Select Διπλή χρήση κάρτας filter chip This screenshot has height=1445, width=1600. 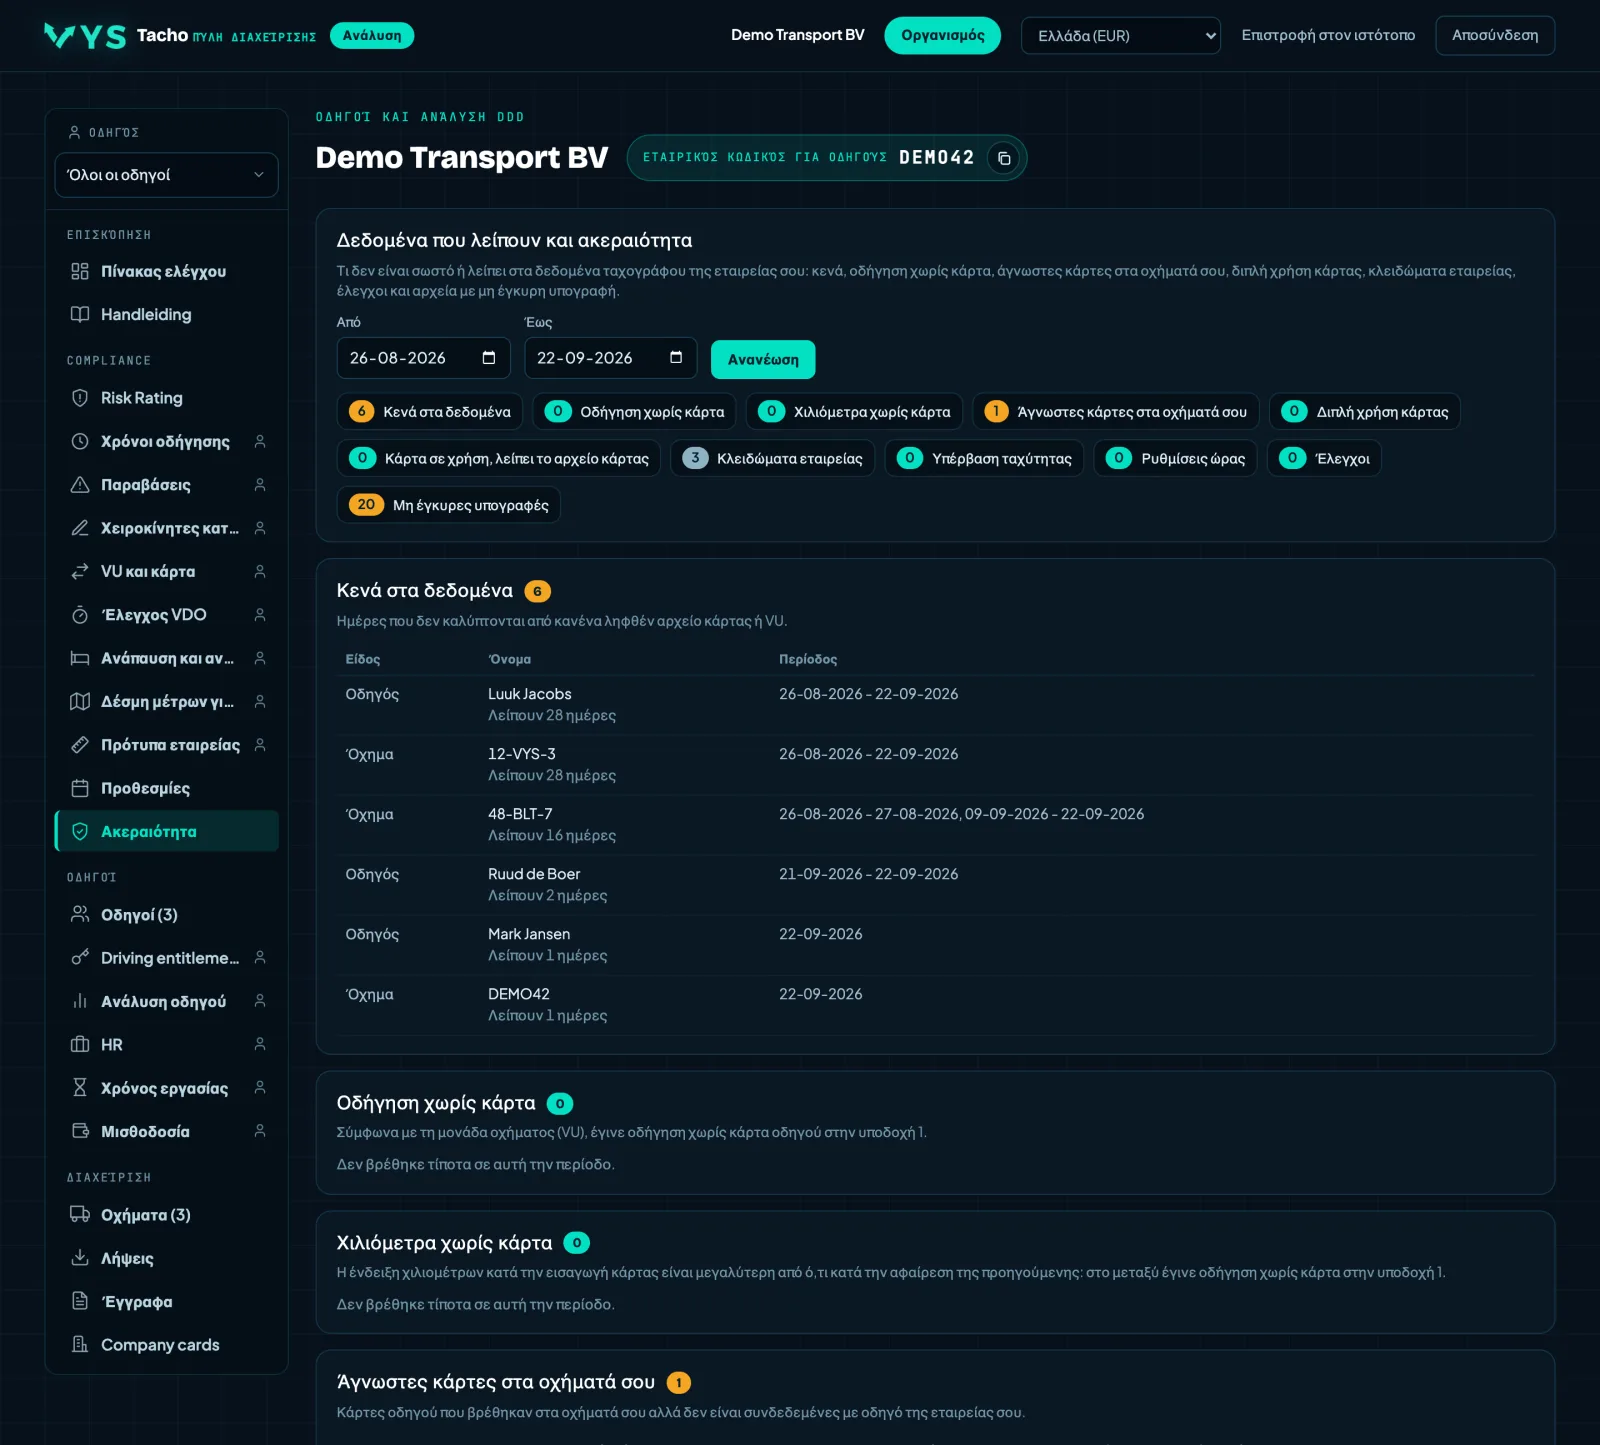(x=1365, y=412)
